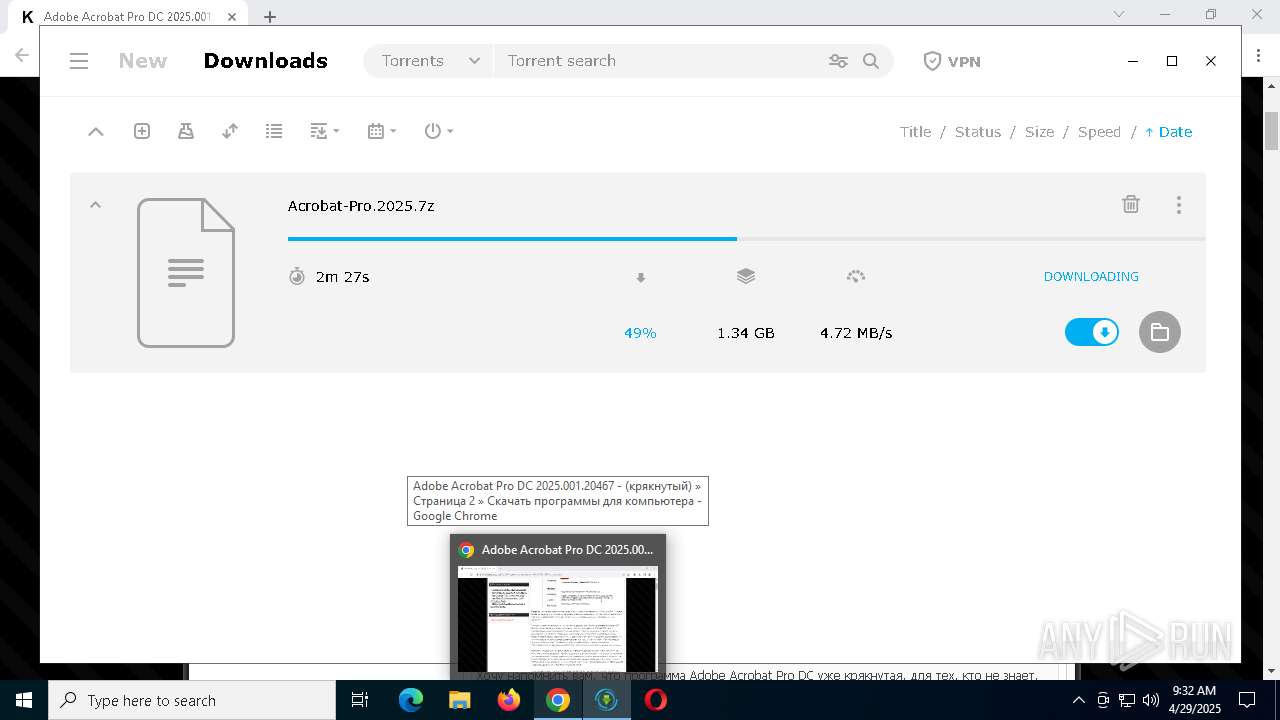Launch Opera from taskbar

[656, 700]
